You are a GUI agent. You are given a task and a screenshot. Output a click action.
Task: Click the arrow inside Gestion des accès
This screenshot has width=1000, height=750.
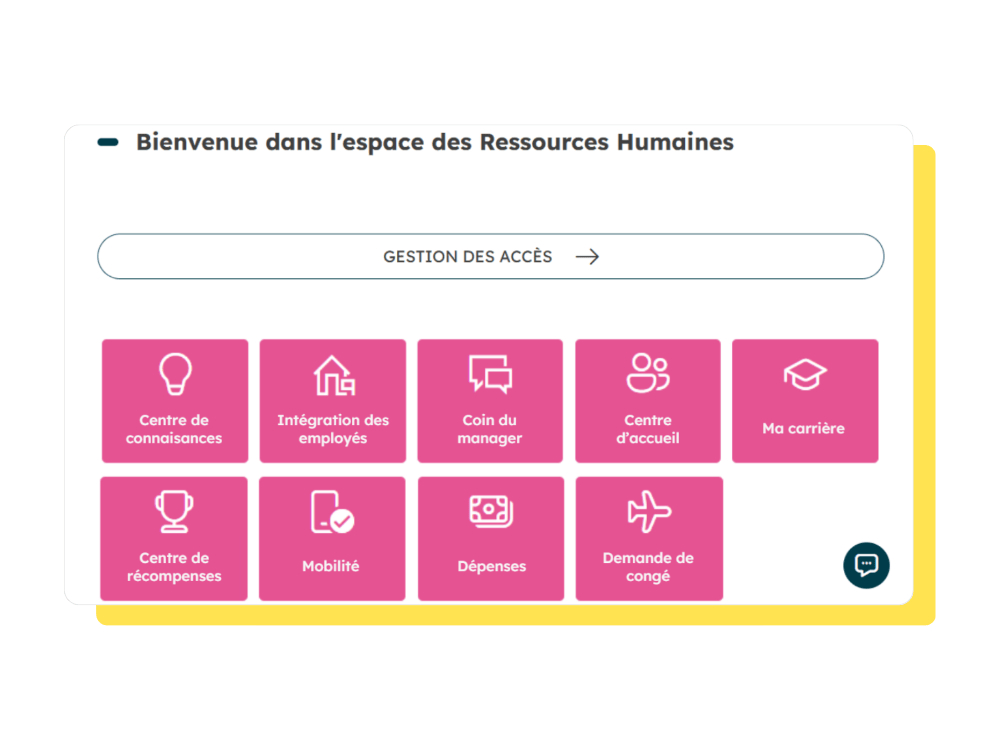(x=590, y=256)
